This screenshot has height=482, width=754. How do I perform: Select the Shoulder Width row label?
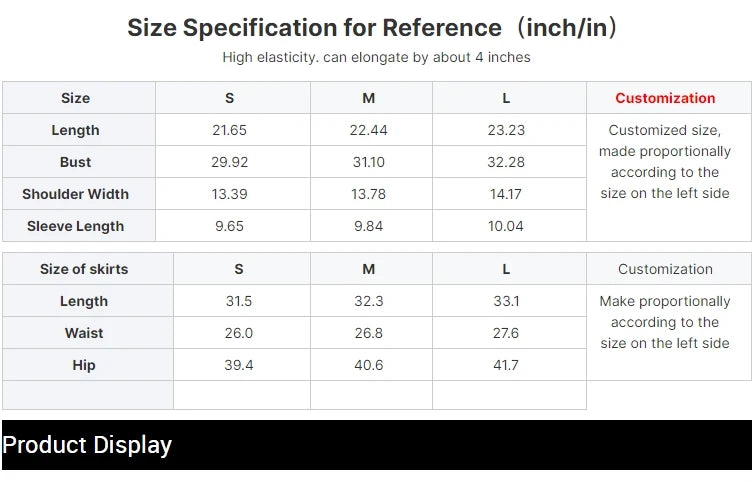pyautogui.click(x=75, y=194)
